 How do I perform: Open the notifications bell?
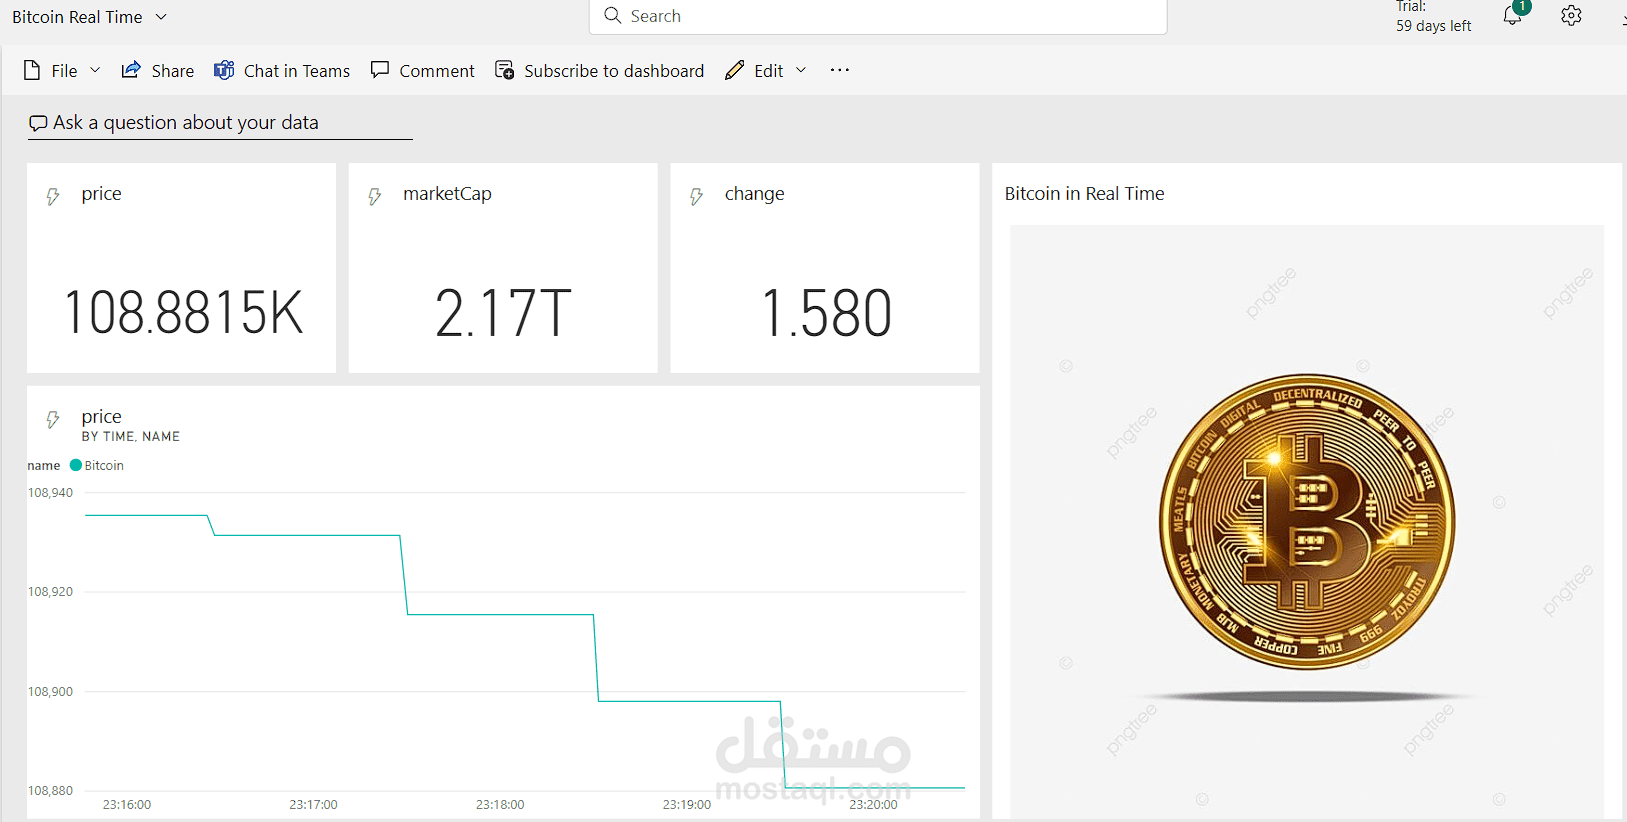[x=1513, y=15]
